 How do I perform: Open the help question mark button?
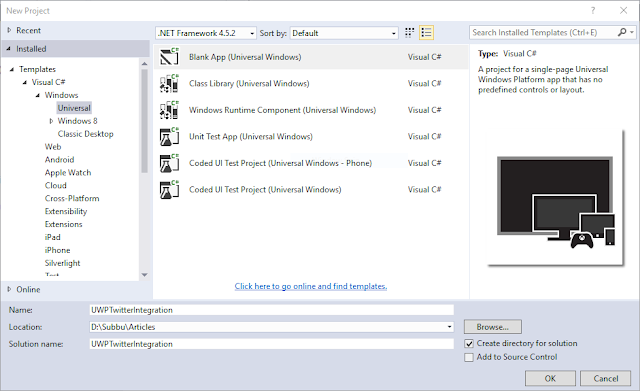[x=593, y=11]
